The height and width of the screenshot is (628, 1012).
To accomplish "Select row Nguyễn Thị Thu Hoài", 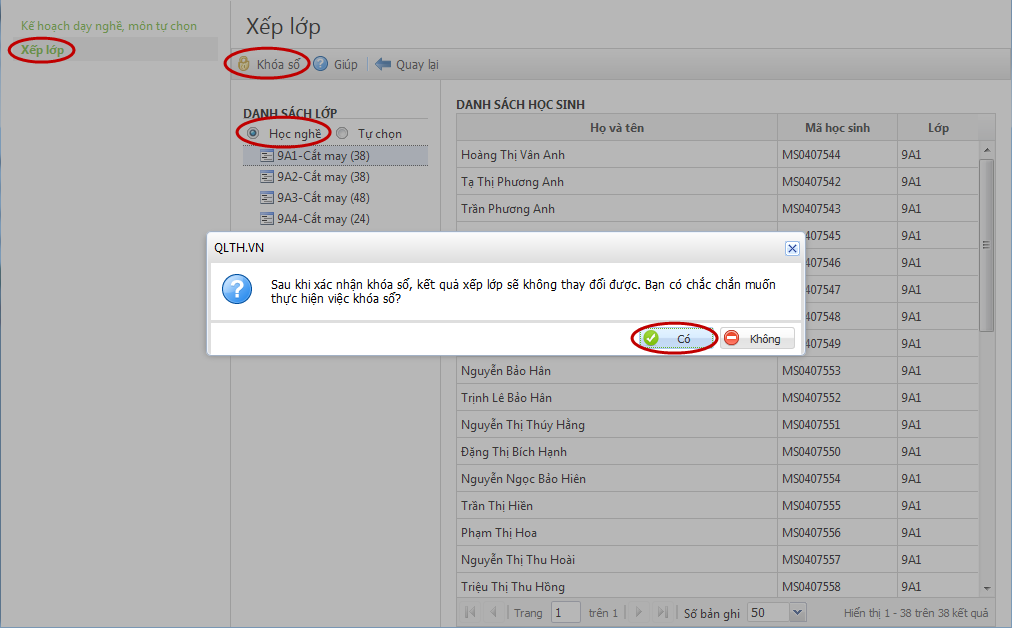I will pos(718,560).
